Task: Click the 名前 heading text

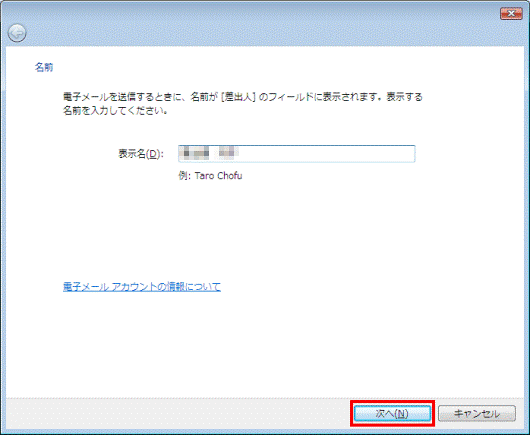Action: (44, 67)
